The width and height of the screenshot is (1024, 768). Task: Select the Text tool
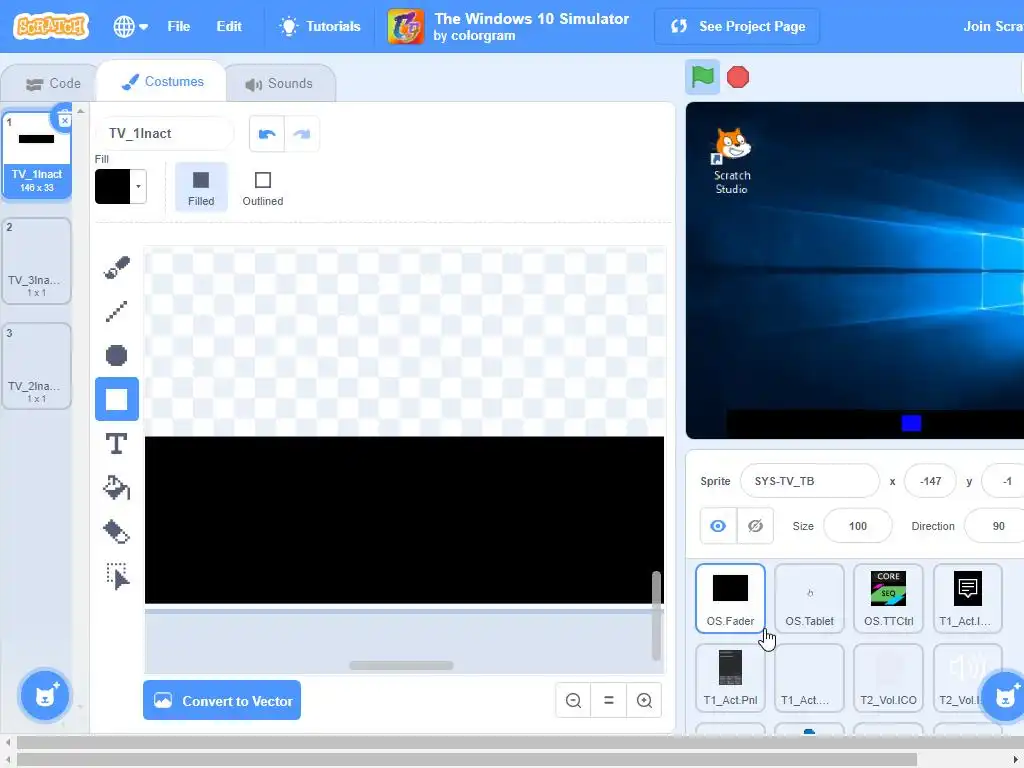[x=117, y=443]
